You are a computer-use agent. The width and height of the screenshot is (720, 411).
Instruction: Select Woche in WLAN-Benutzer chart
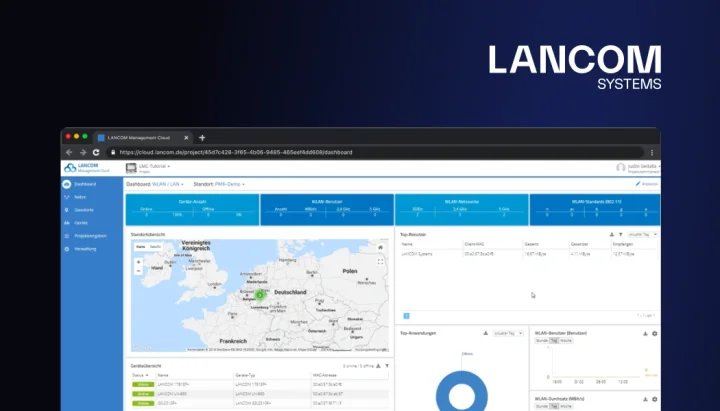566,341
